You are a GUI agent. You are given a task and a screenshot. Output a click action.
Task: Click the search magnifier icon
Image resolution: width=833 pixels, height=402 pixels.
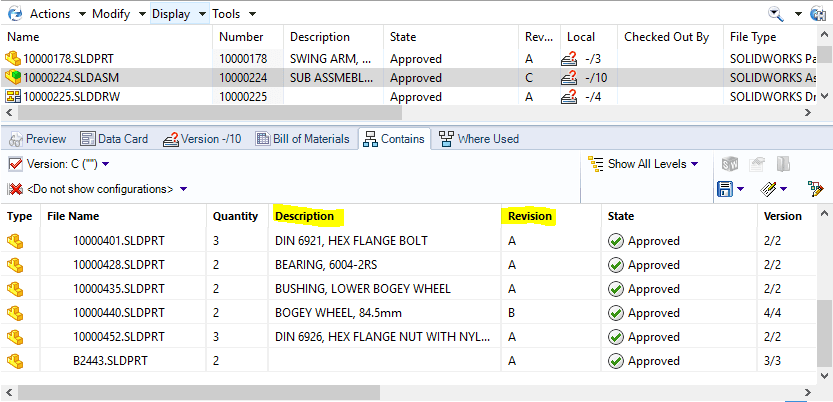coord(776,14)
